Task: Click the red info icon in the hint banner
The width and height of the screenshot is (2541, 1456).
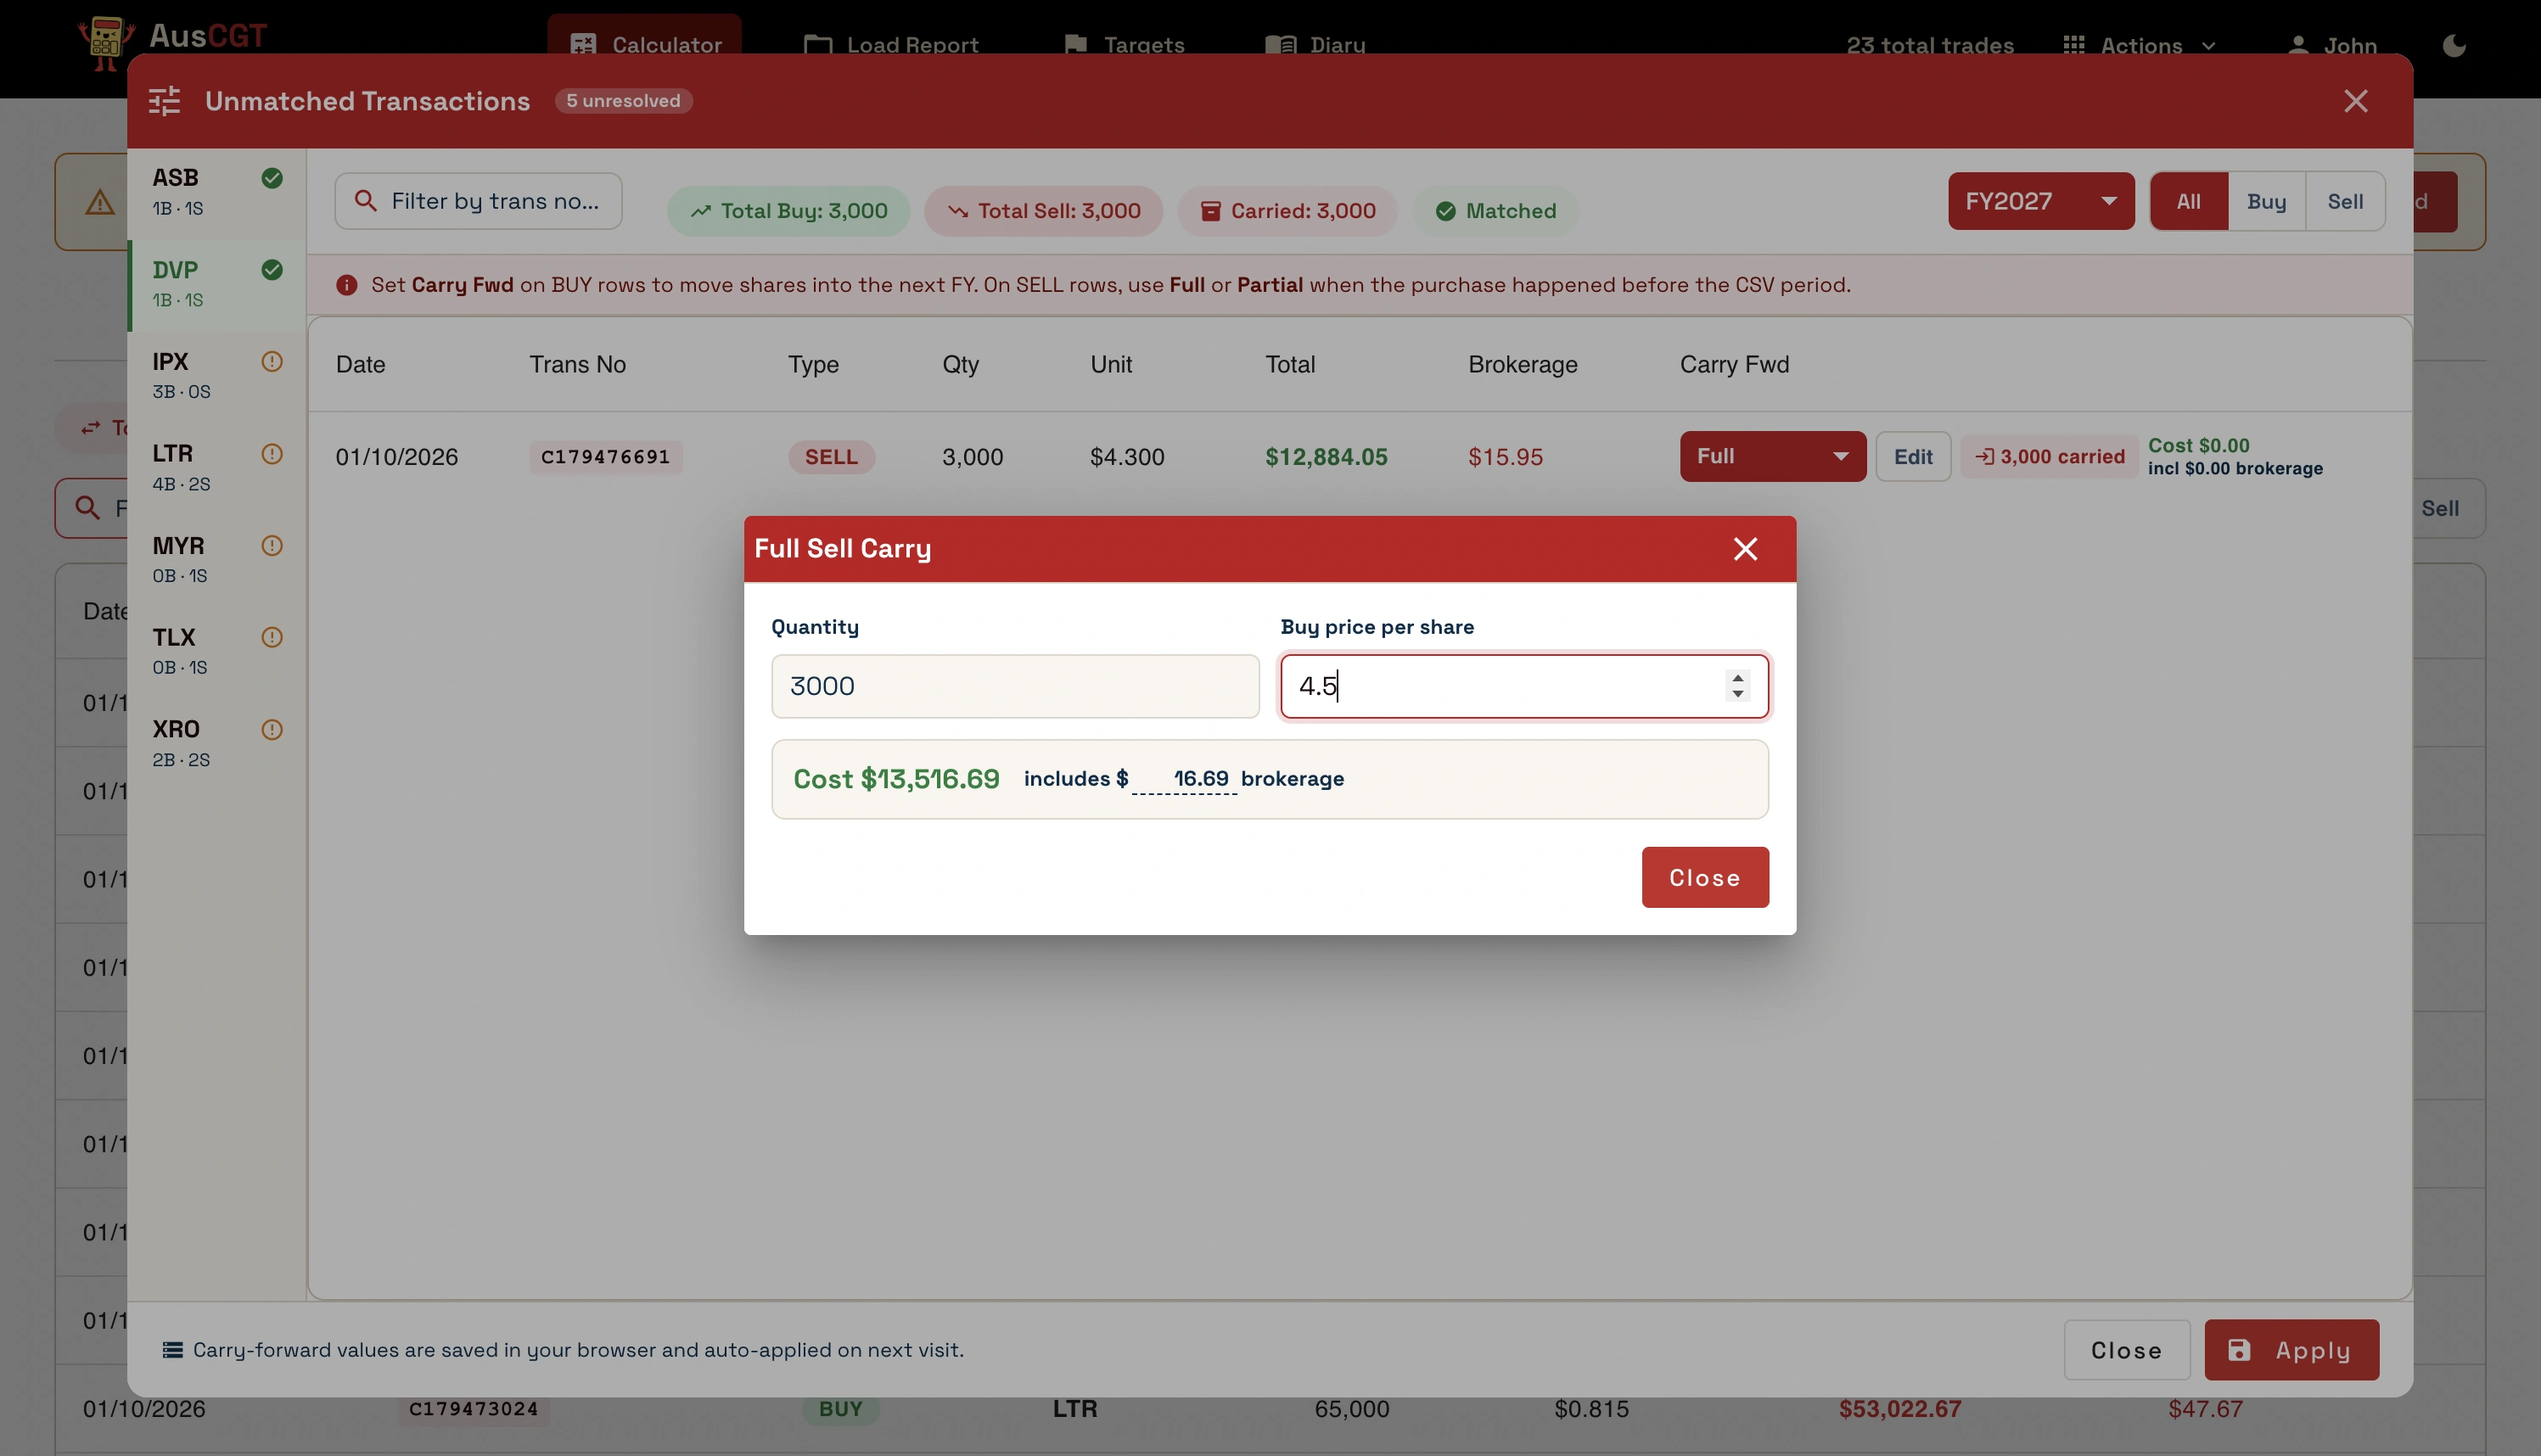Action: coord(347,285)
